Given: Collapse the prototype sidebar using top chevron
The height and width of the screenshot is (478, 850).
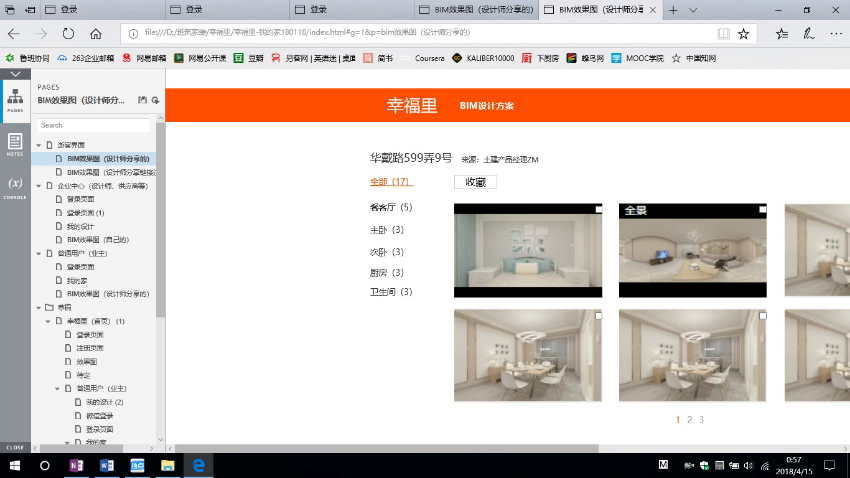Looking at the screenshot, I should click(15, 74).
